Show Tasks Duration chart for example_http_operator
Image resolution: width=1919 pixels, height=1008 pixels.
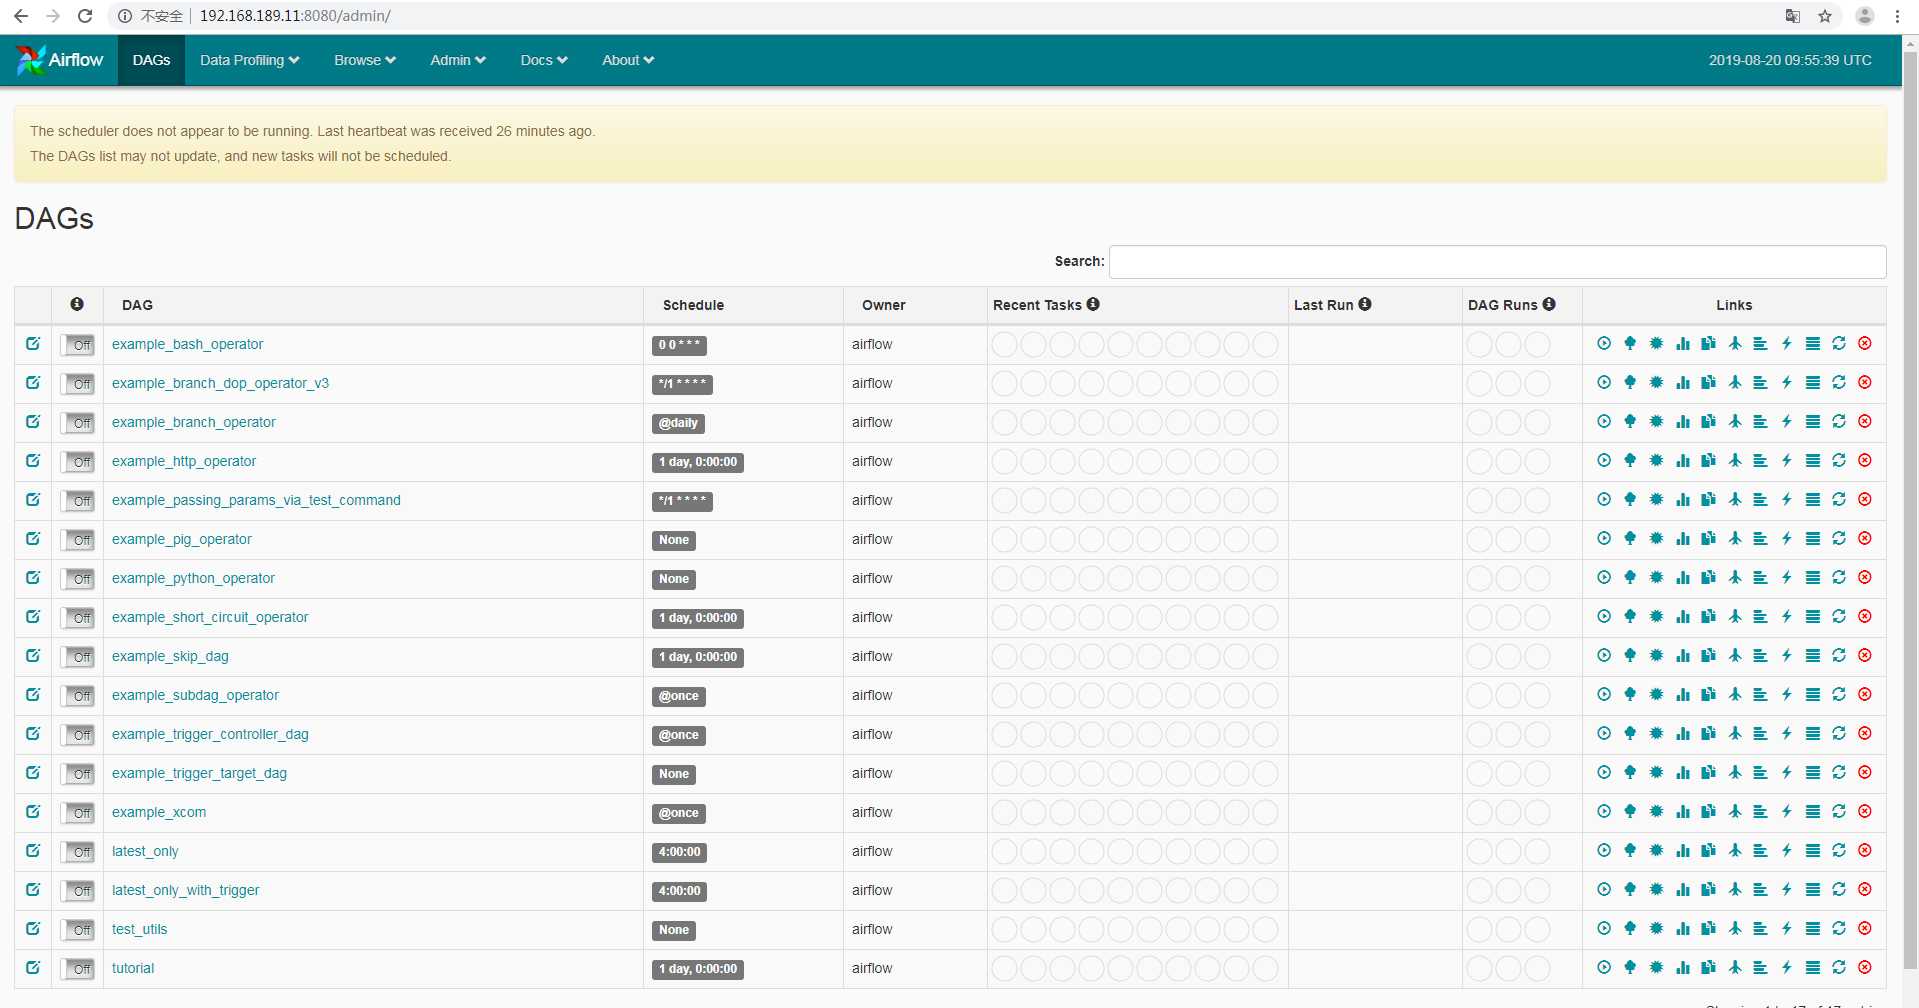[1682, 460]
